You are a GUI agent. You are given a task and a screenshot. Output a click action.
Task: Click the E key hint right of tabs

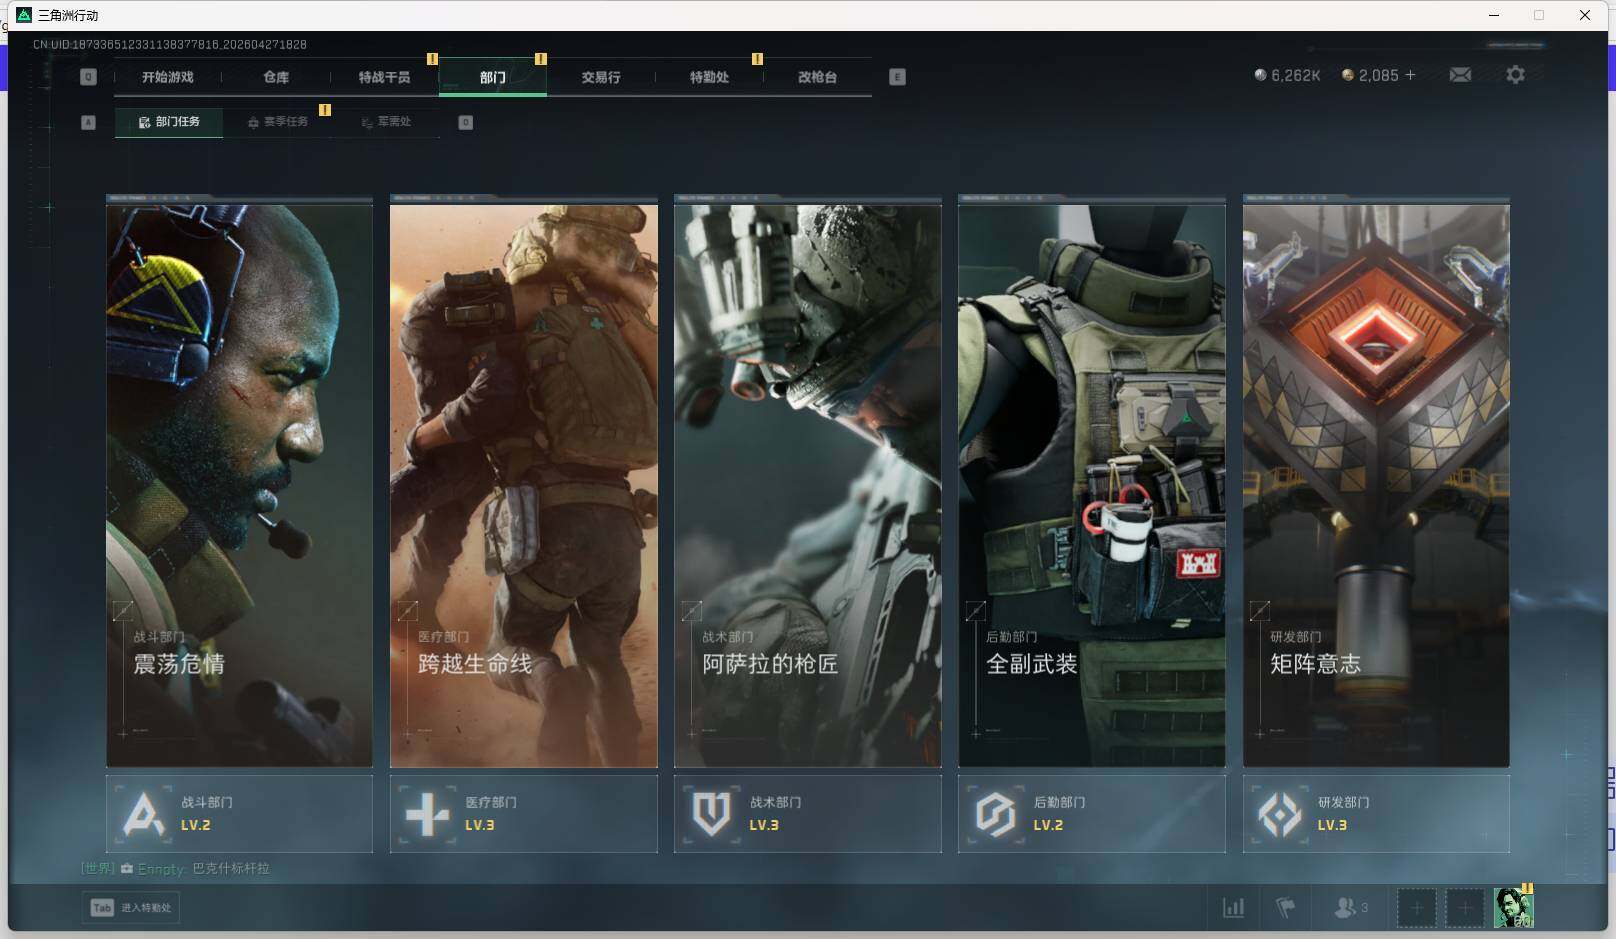[897, 77]
